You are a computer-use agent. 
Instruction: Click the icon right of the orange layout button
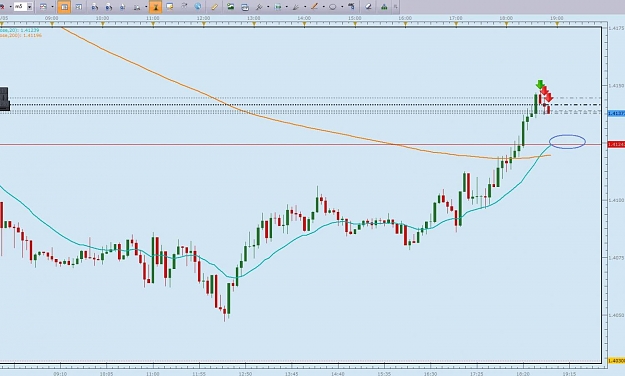(x=79, y=7)
